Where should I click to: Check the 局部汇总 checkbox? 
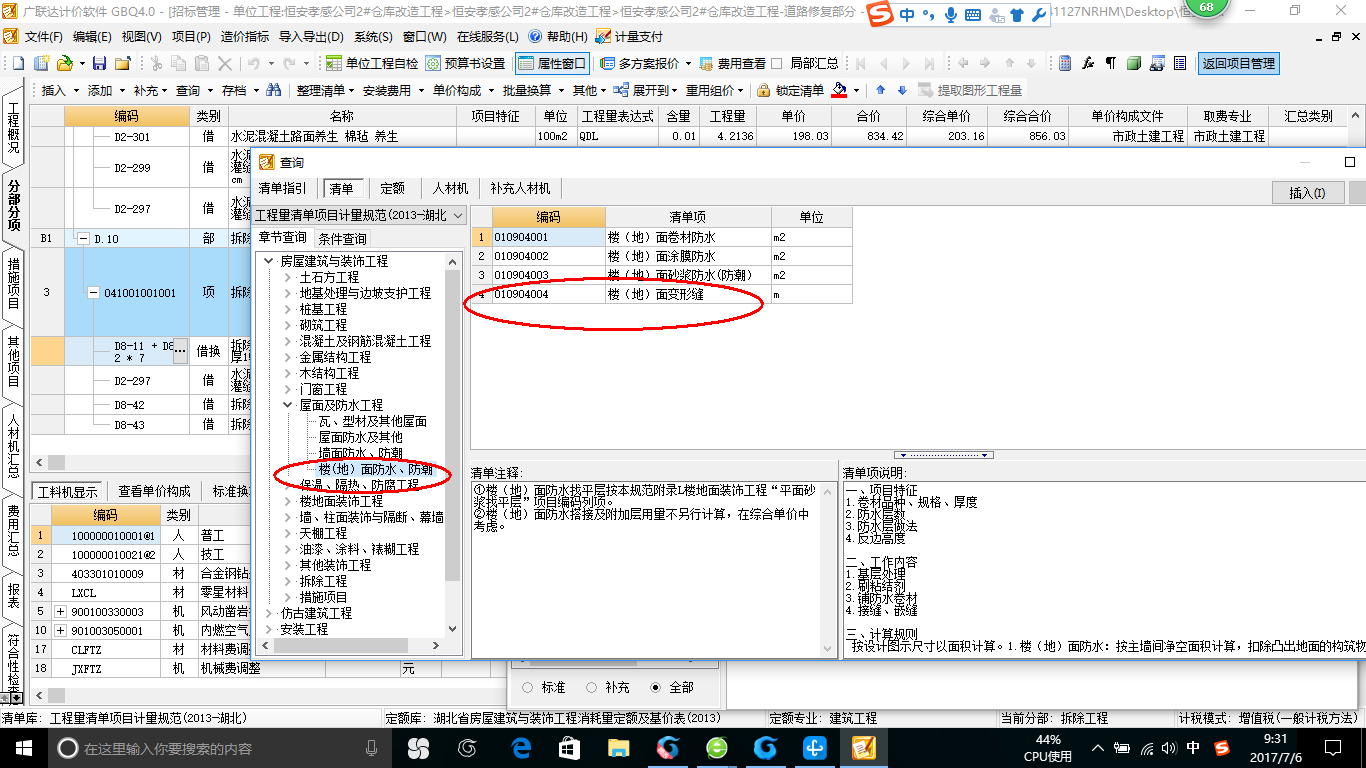[x=777, y=64]
